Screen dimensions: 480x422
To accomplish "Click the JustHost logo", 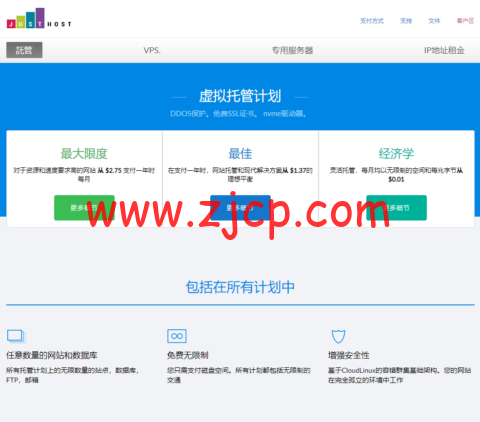I will click(39, 18).
